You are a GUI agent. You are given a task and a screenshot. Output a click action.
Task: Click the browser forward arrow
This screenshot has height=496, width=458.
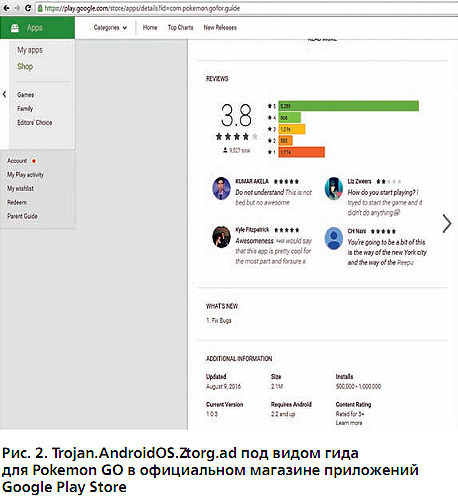coord(17,8)
